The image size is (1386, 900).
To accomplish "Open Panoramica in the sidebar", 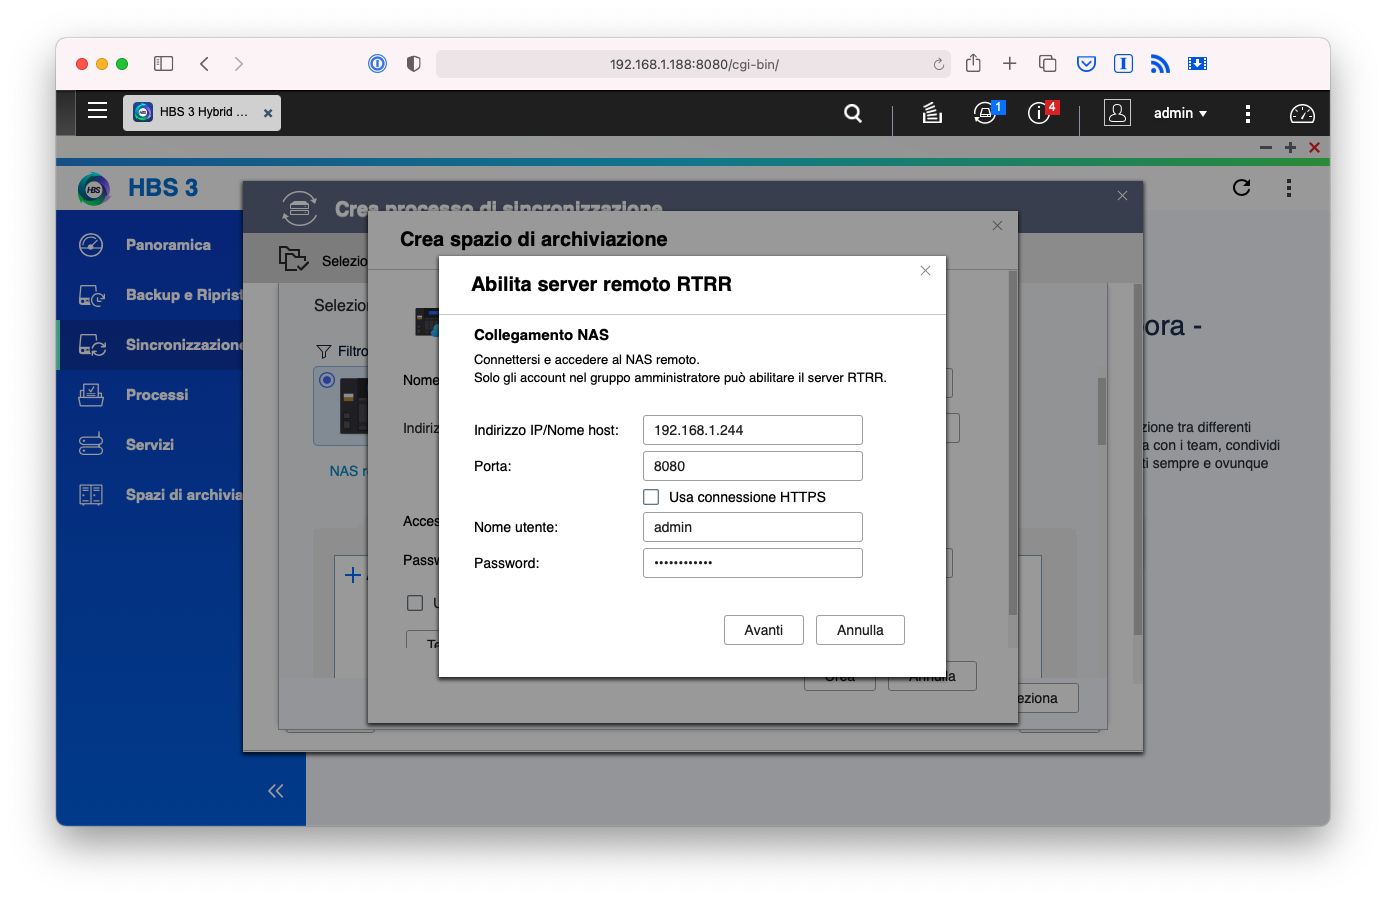I will coord(168,245).
